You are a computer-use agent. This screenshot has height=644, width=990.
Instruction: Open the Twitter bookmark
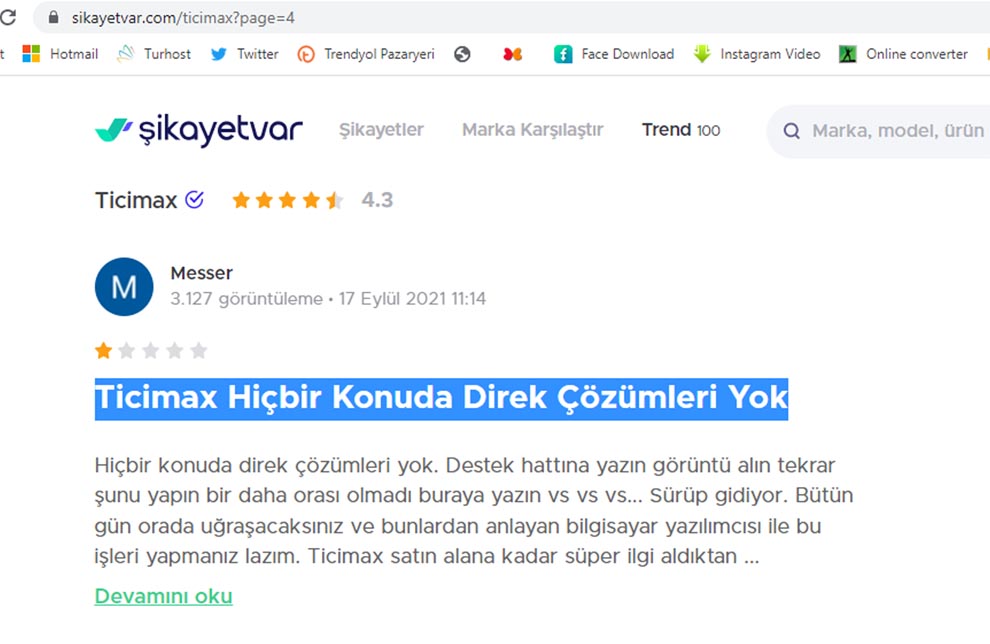point(244,54)
